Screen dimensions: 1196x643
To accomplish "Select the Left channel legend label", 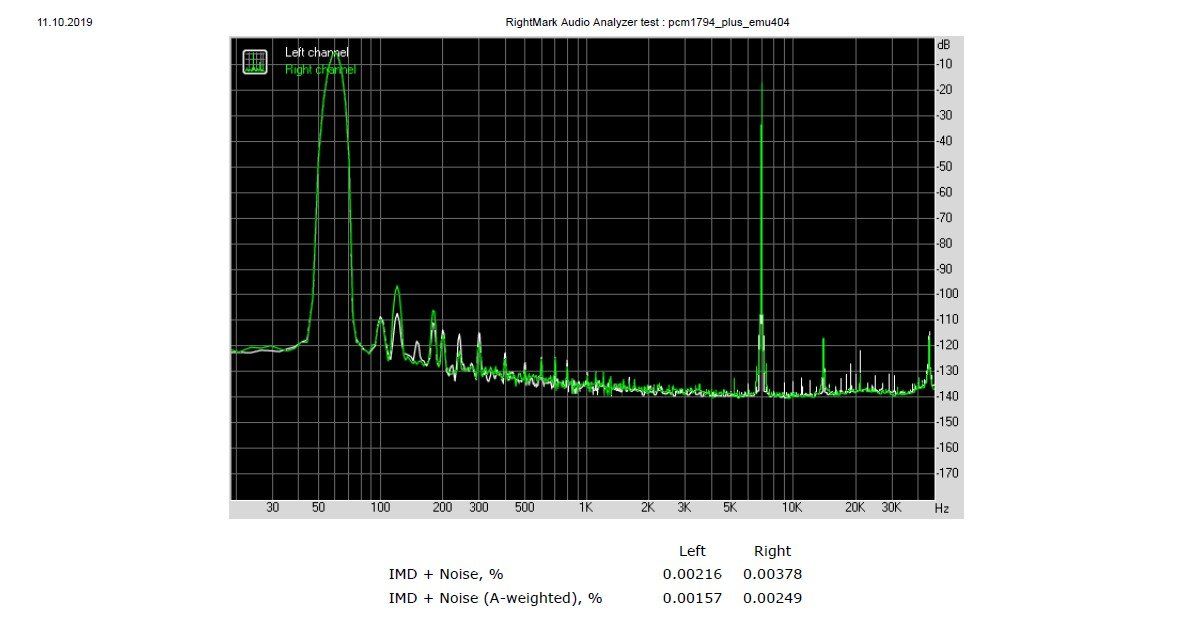I will (317, 53).
